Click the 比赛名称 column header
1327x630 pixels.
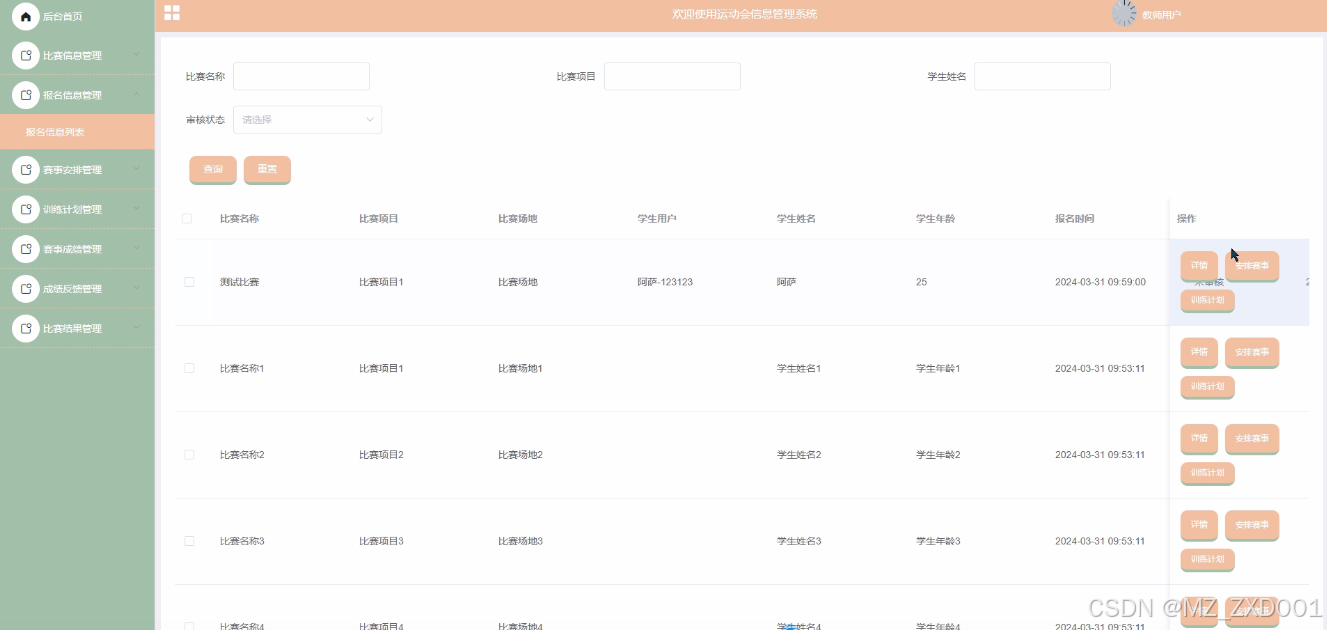(239, 218)
